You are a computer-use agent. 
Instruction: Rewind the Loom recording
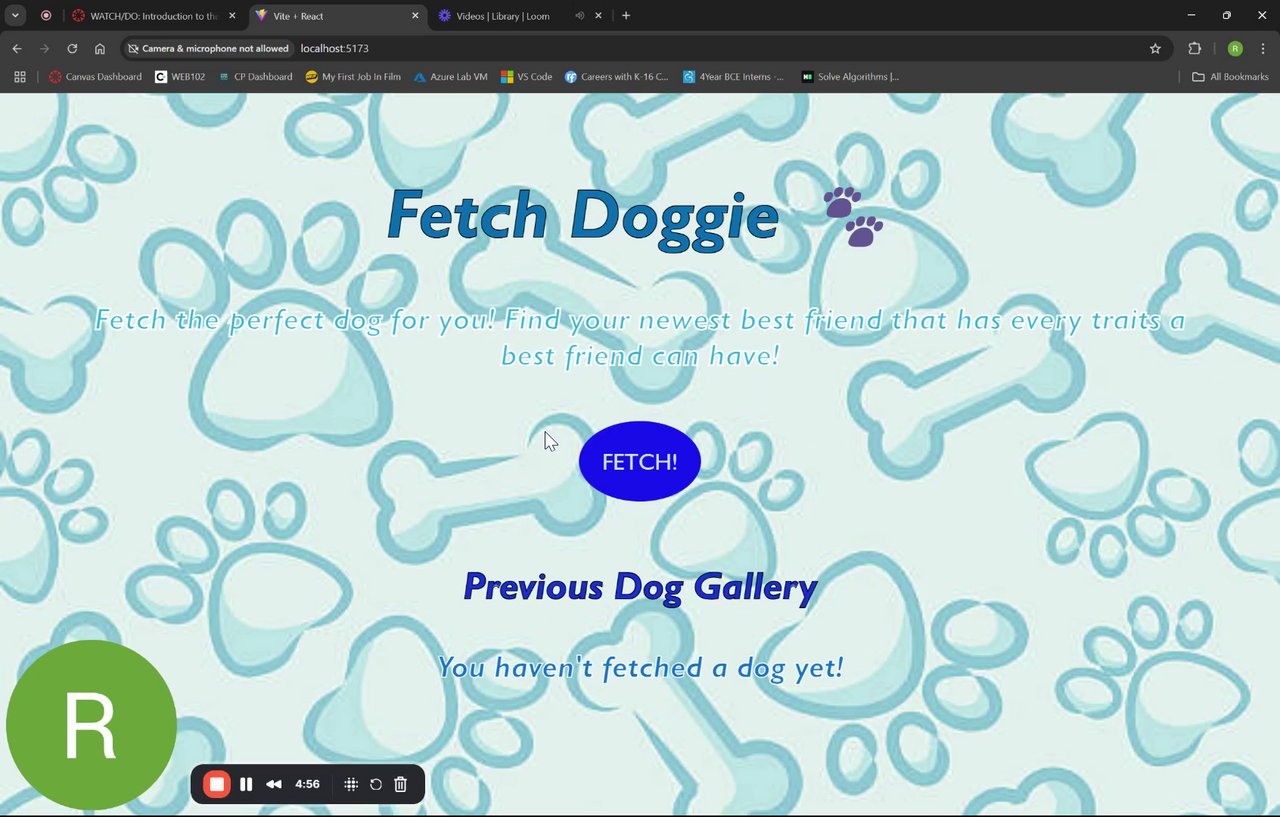273,784
